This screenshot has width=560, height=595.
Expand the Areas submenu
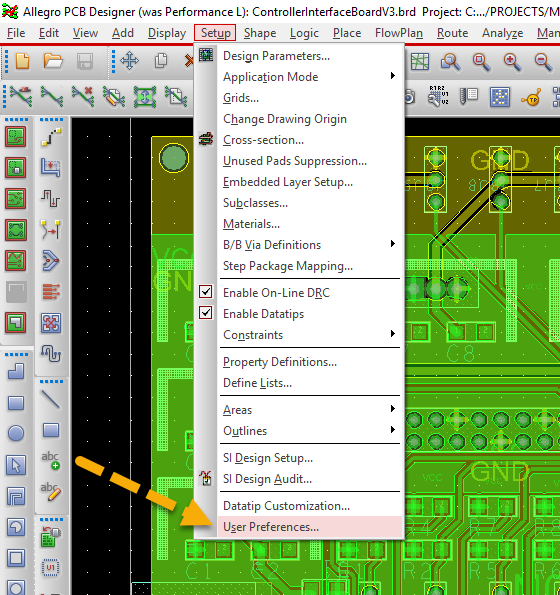pyautogui.click(x=309, y=410)
